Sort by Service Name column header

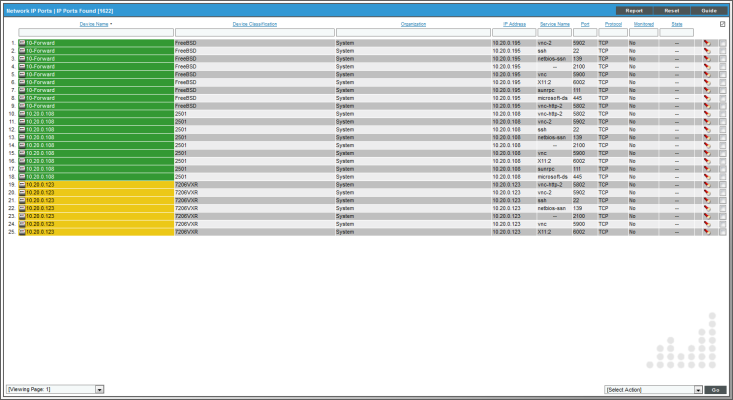click(555, 24)
